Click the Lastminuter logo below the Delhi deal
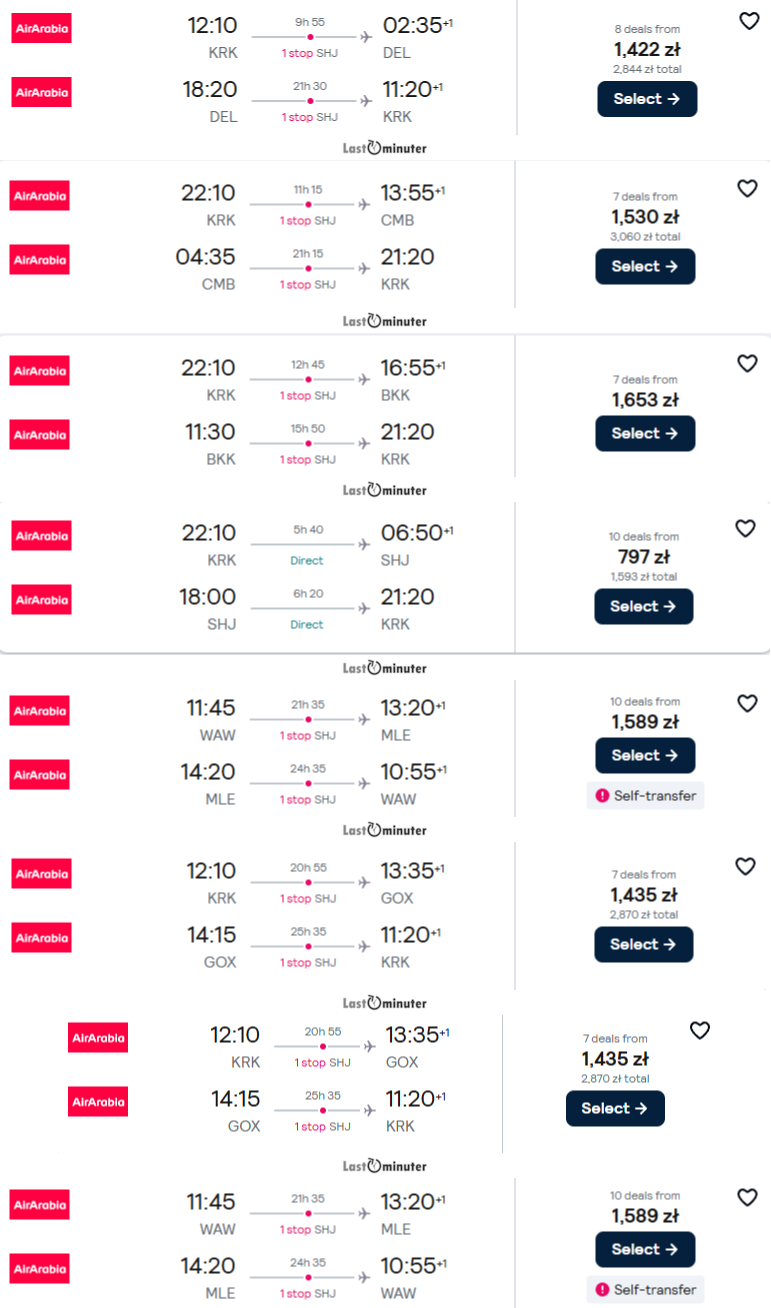This screenshot has height=1308, width=771. [x=385, y=148]
